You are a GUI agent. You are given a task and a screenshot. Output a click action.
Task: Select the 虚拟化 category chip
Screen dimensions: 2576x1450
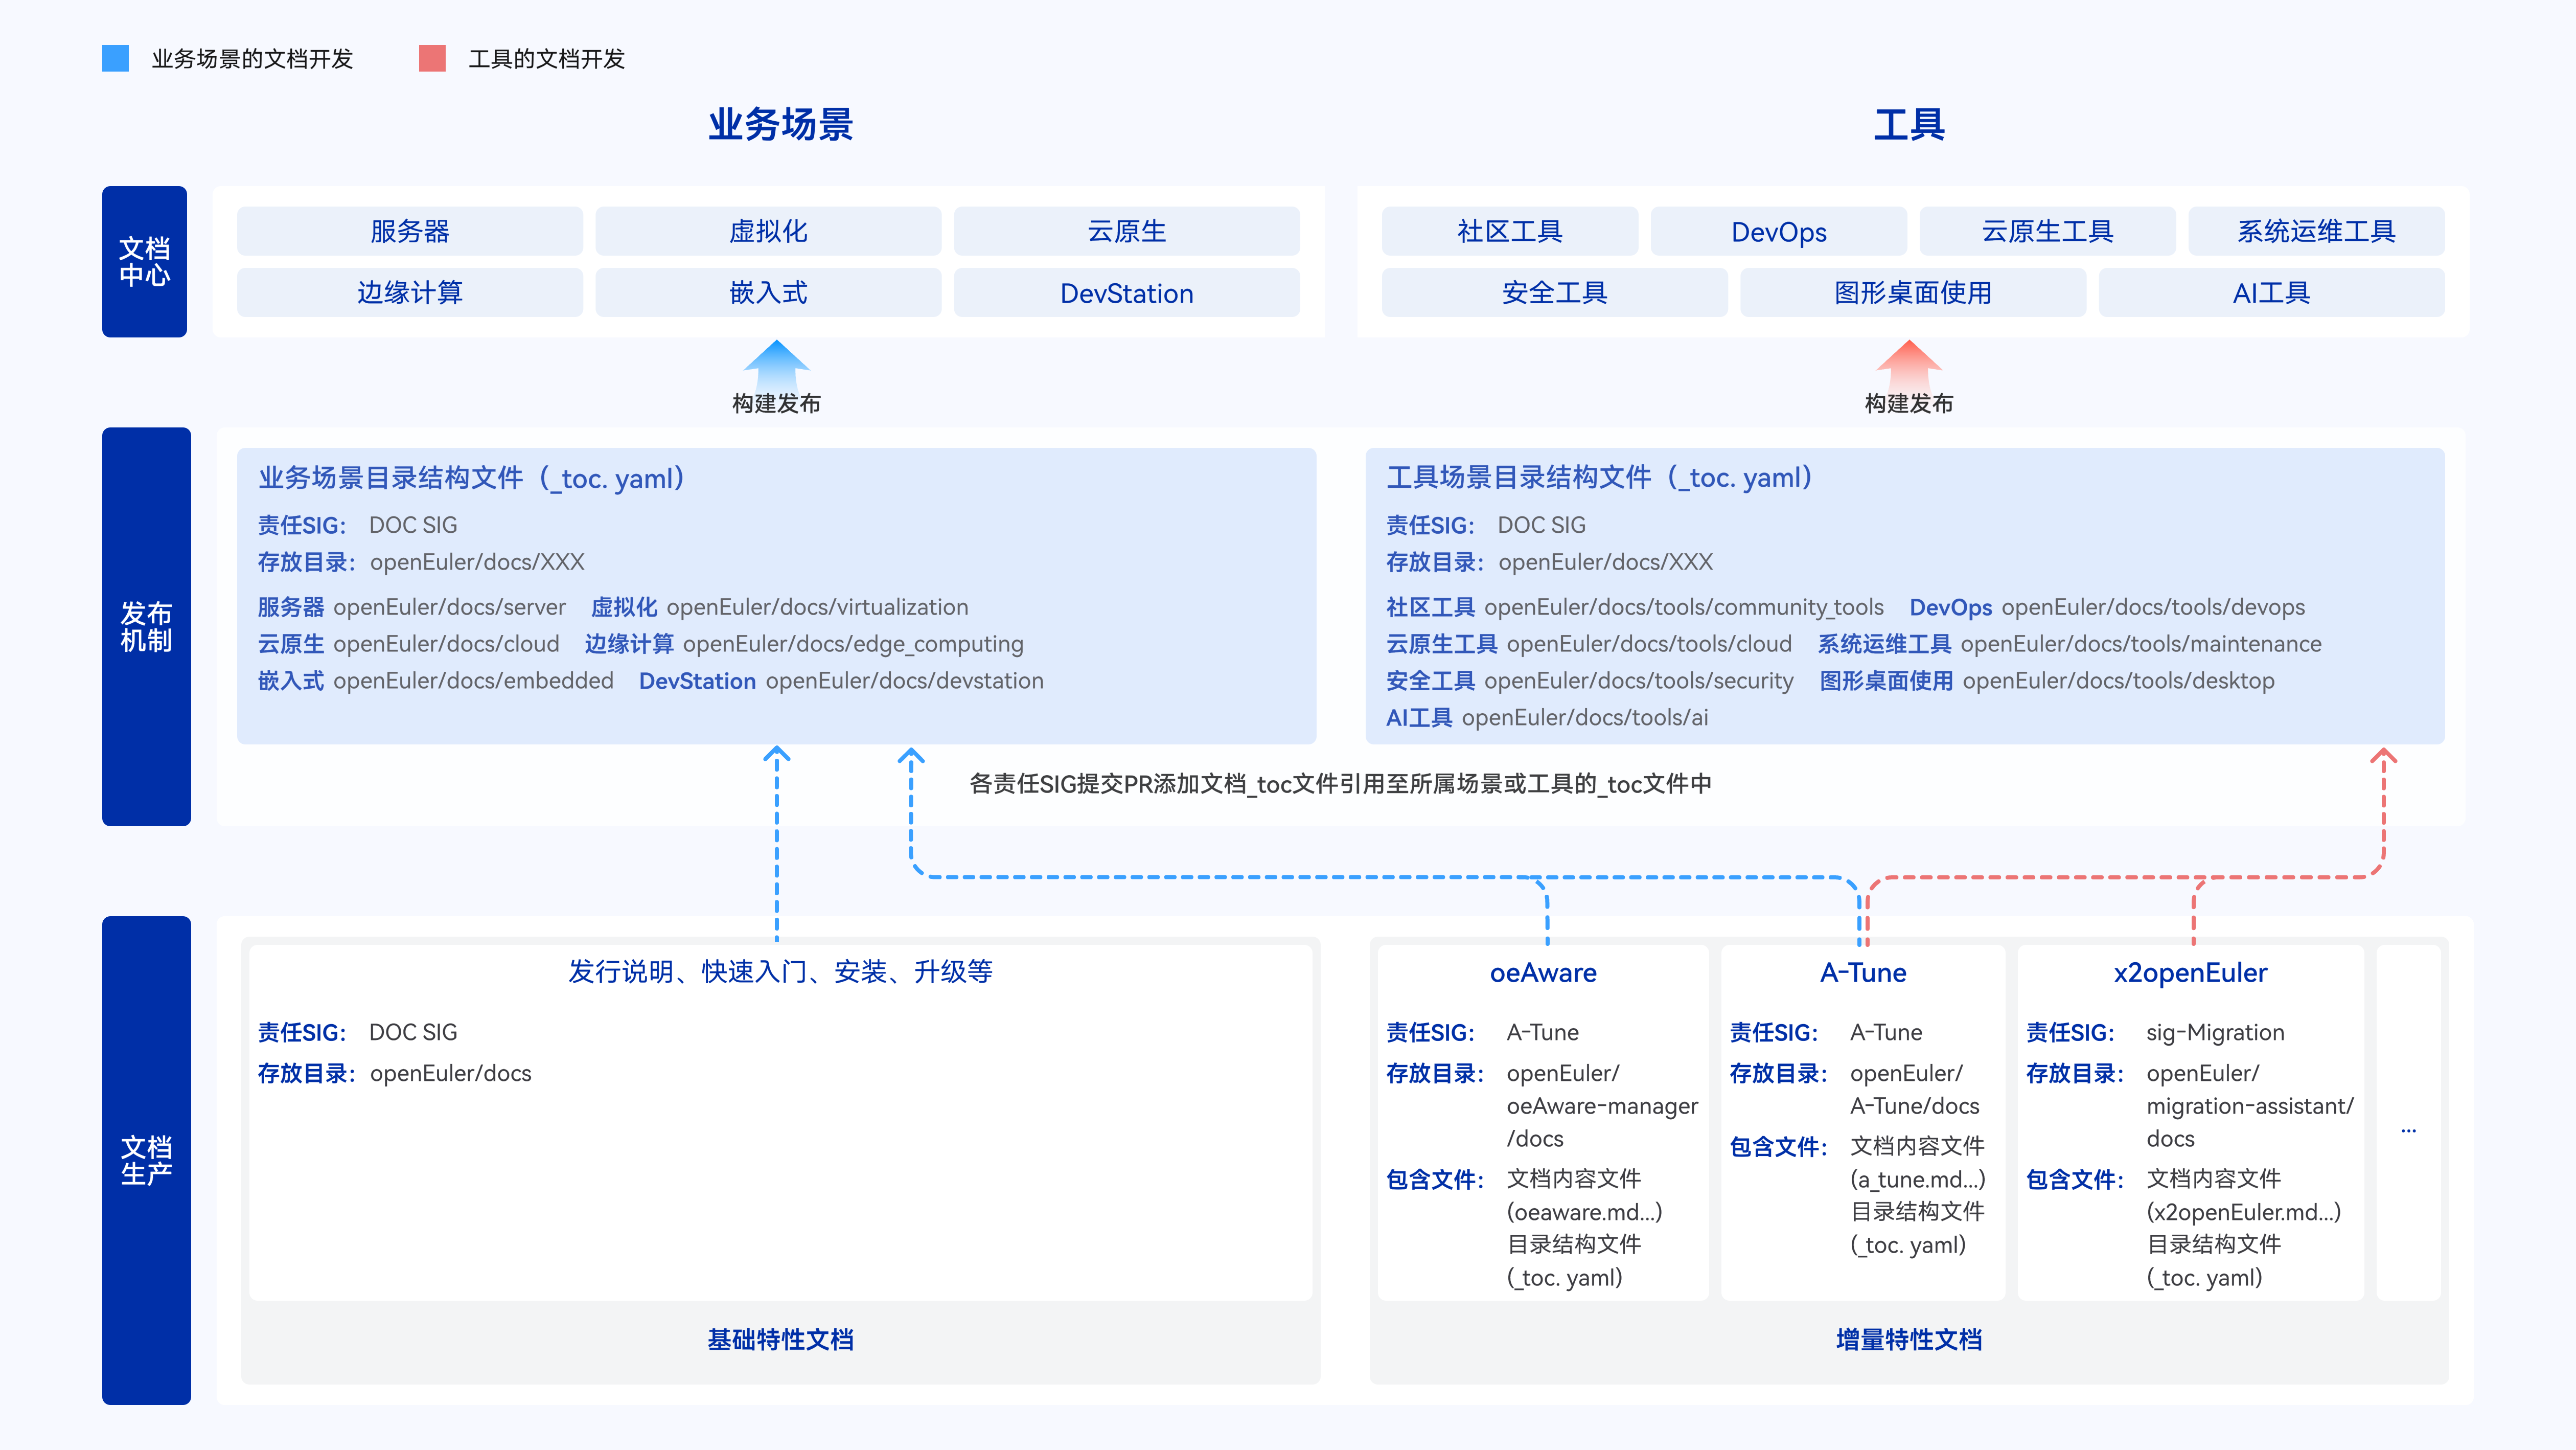pyautogui.click(x=768, y=231)
